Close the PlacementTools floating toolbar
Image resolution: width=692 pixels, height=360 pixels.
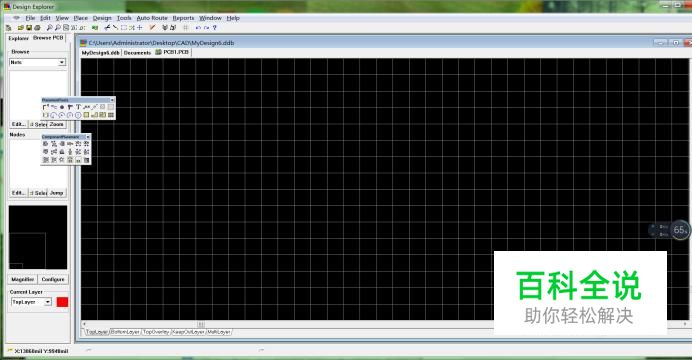click(x=112, y=100)
